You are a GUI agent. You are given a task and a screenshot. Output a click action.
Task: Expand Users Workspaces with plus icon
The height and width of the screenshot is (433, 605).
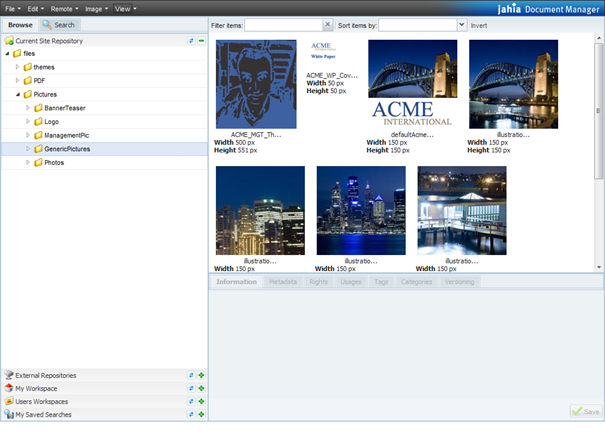coord(201,401)
